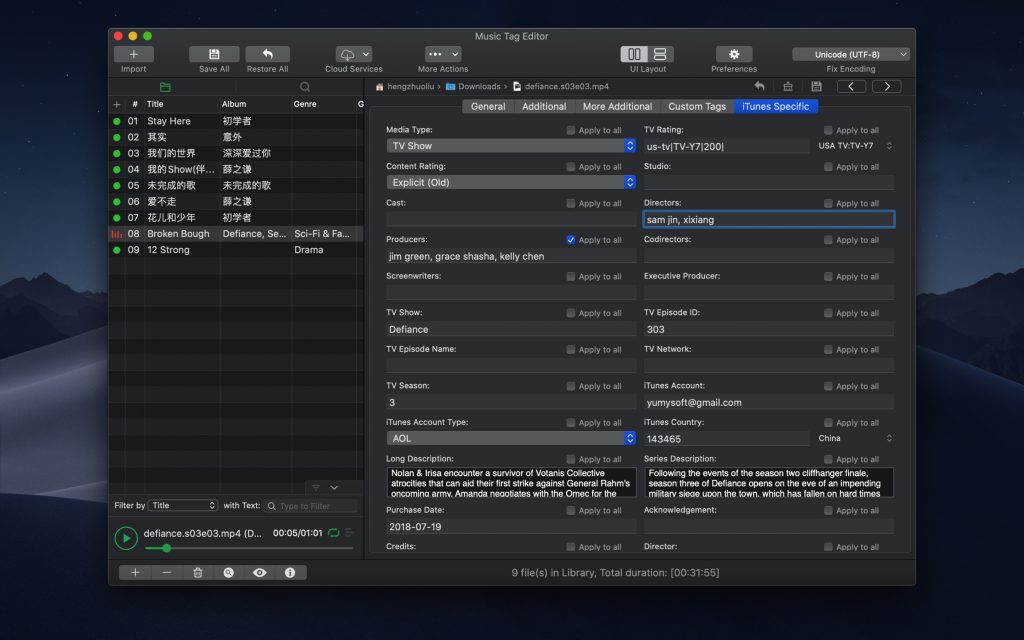This screenshot has width=1024, height=640.
Task: Open the Unicode (UTF-8) encoding dropdown
Action: click(x=851, y=54)
